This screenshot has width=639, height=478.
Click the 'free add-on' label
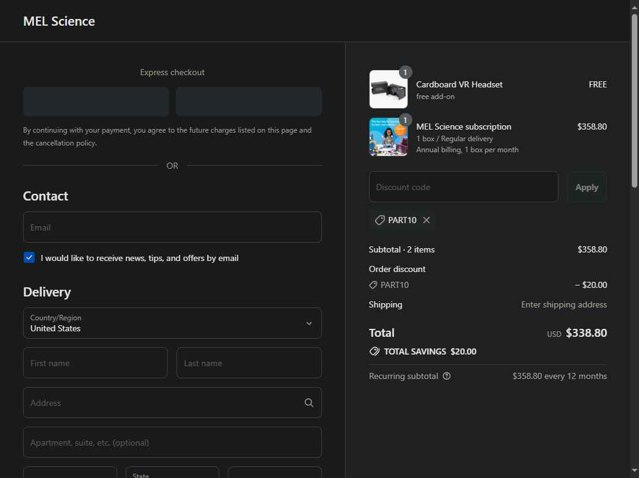tap(435, 97)
